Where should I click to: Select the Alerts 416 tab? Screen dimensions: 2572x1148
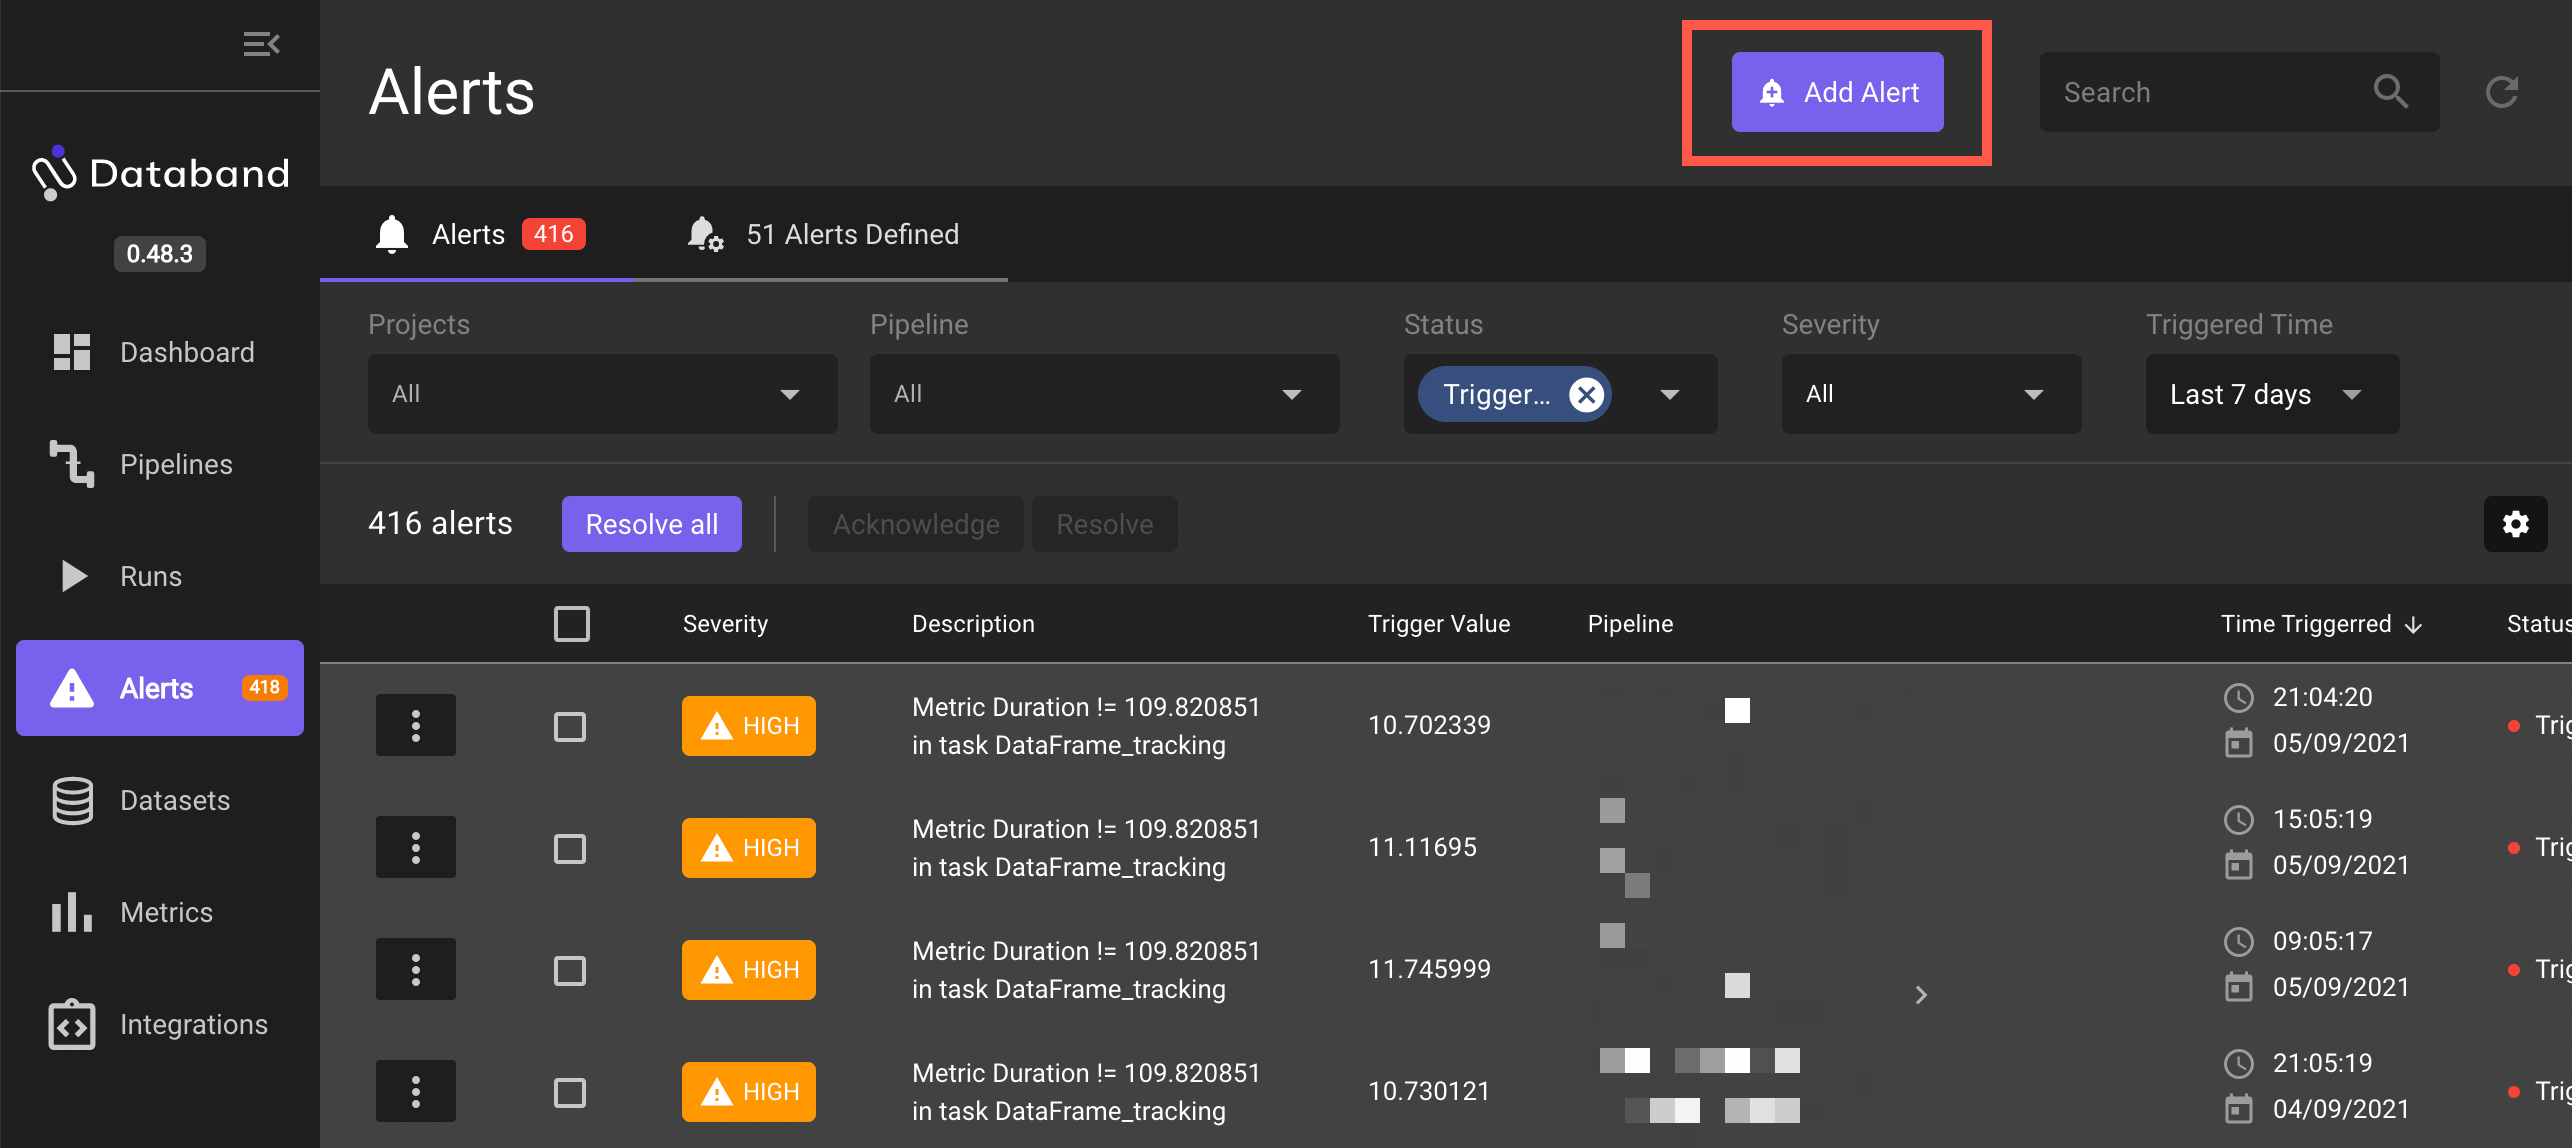pyautogui.click(x=478, y=234)
